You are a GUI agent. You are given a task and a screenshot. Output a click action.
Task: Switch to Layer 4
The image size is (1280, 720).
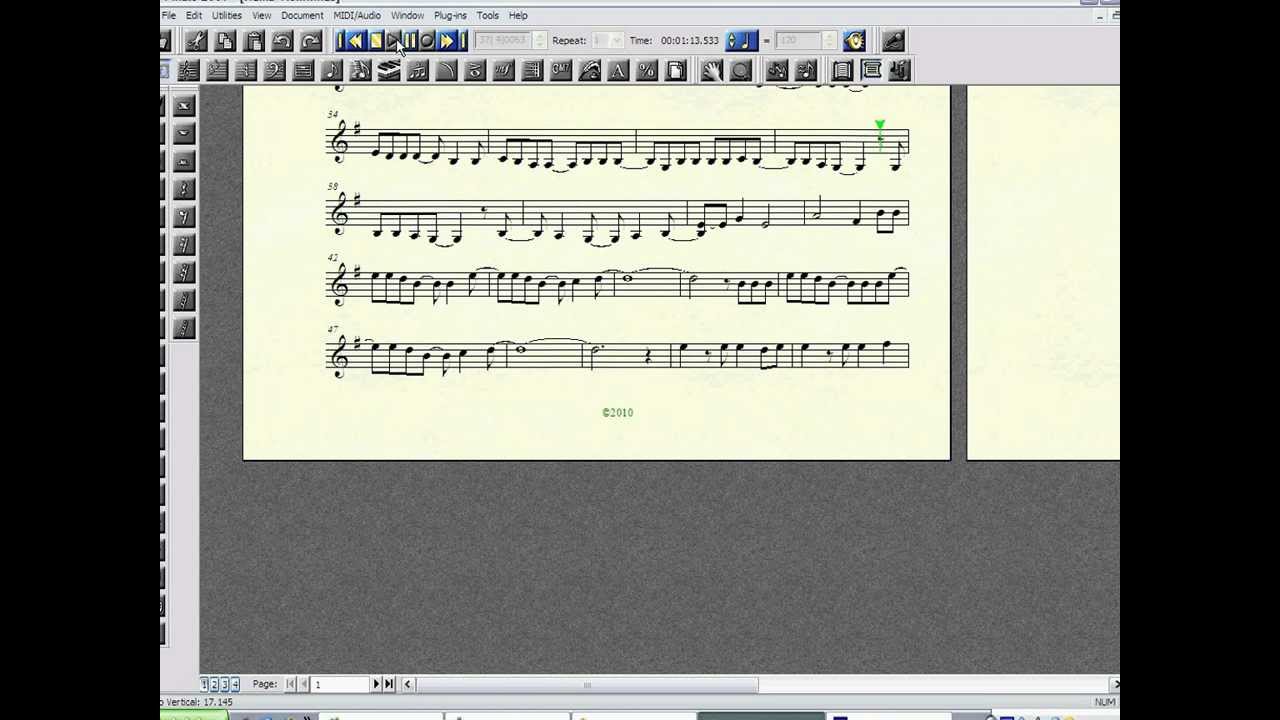(235, 684)
